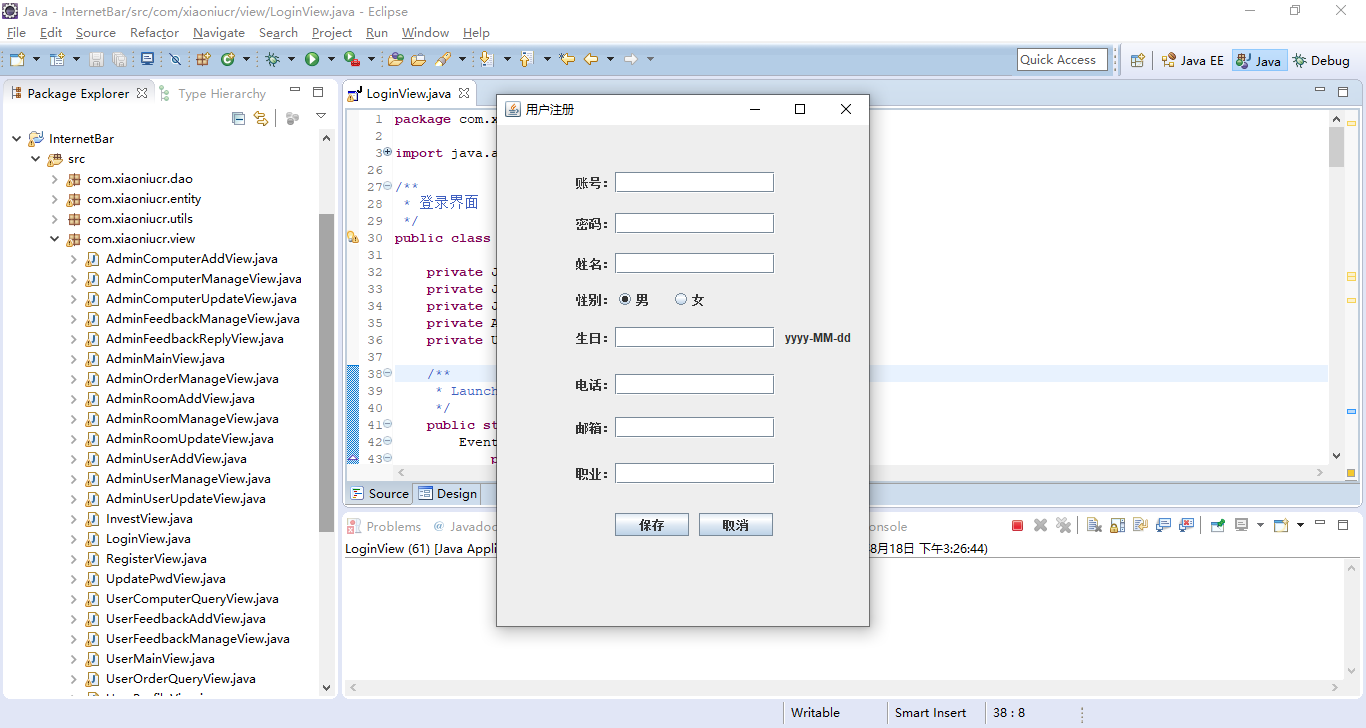The width and height of the screenshot is (1366, 728).
Task: Expand the com.xiaoniucr.utils package
Action: coord(55,219)
